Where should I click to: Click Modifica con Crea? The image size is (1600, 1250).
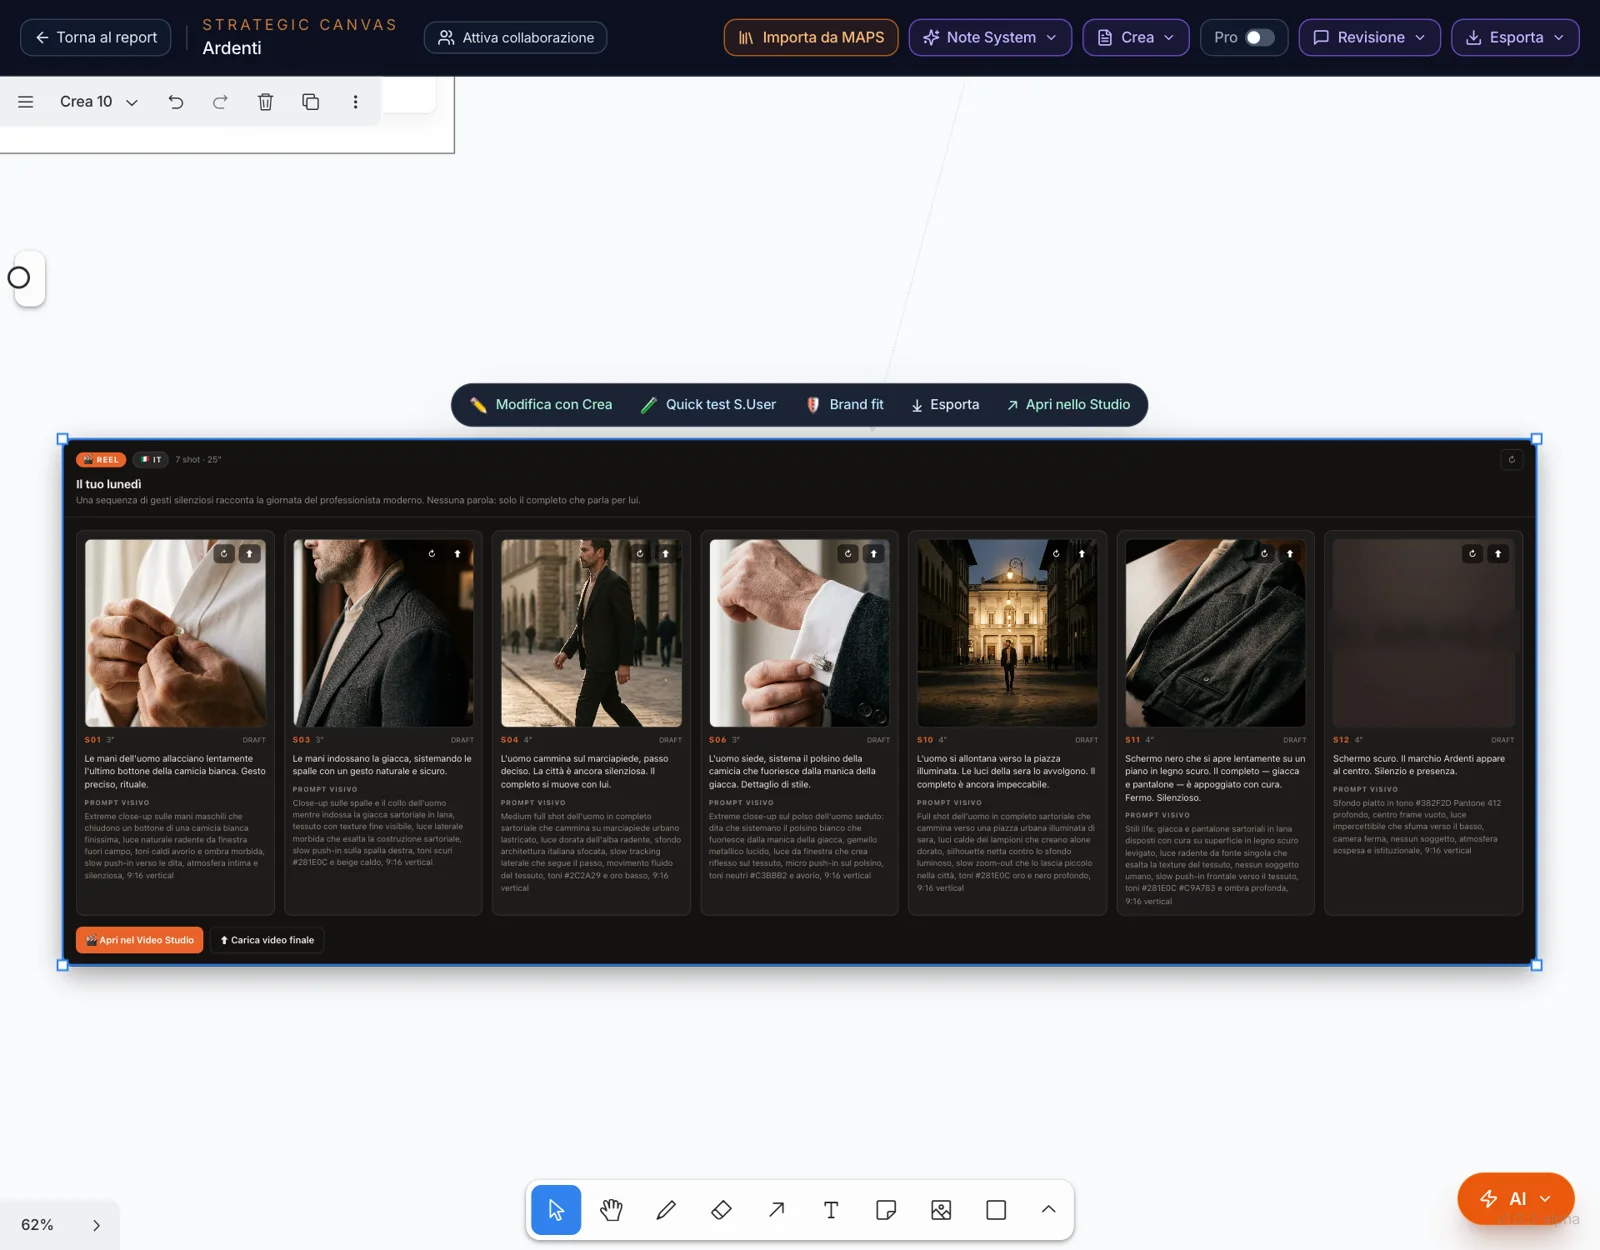point(541,405)
